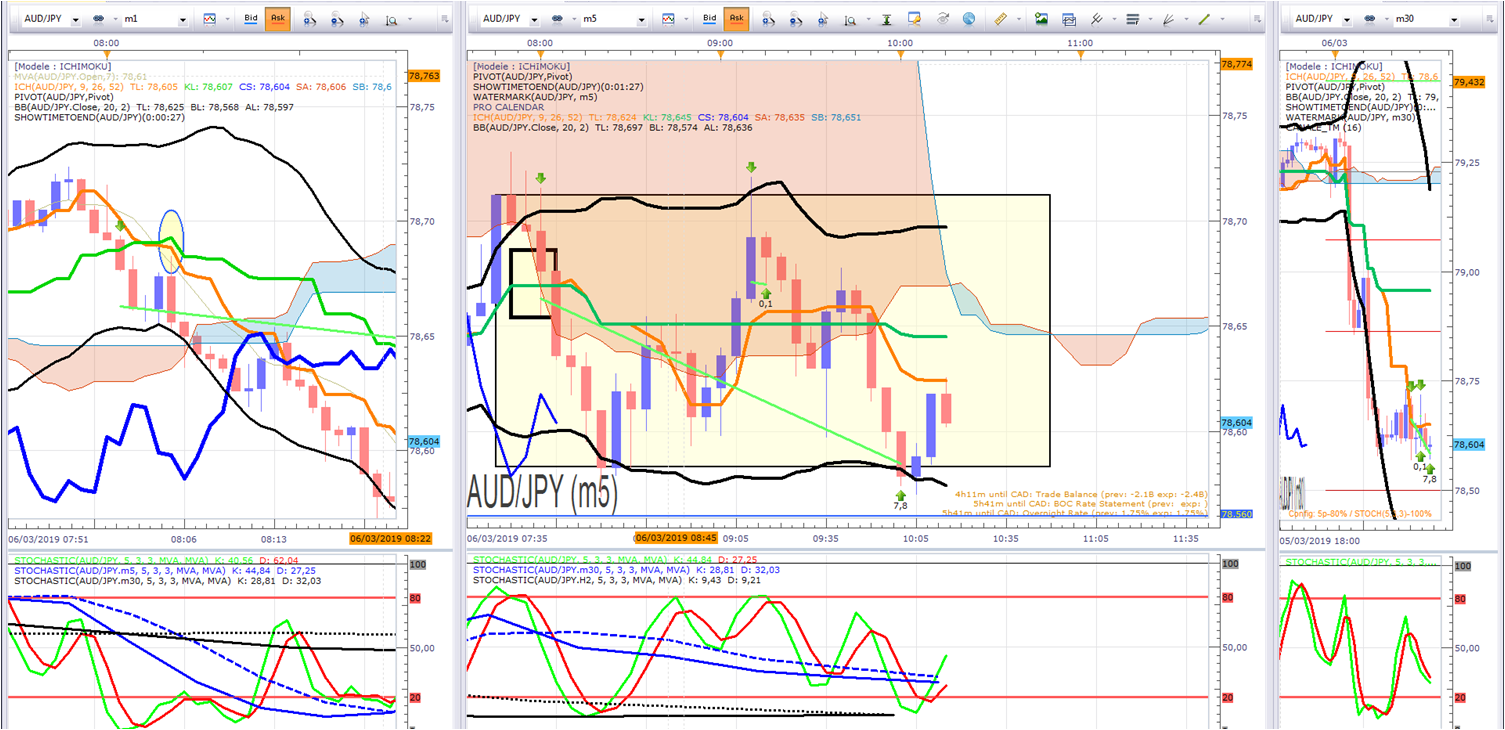1505x730 pixels.
Task: Click zoom in icon in the m1 chart toolbar
Action: pyautogui.click(x=310, y=19)
